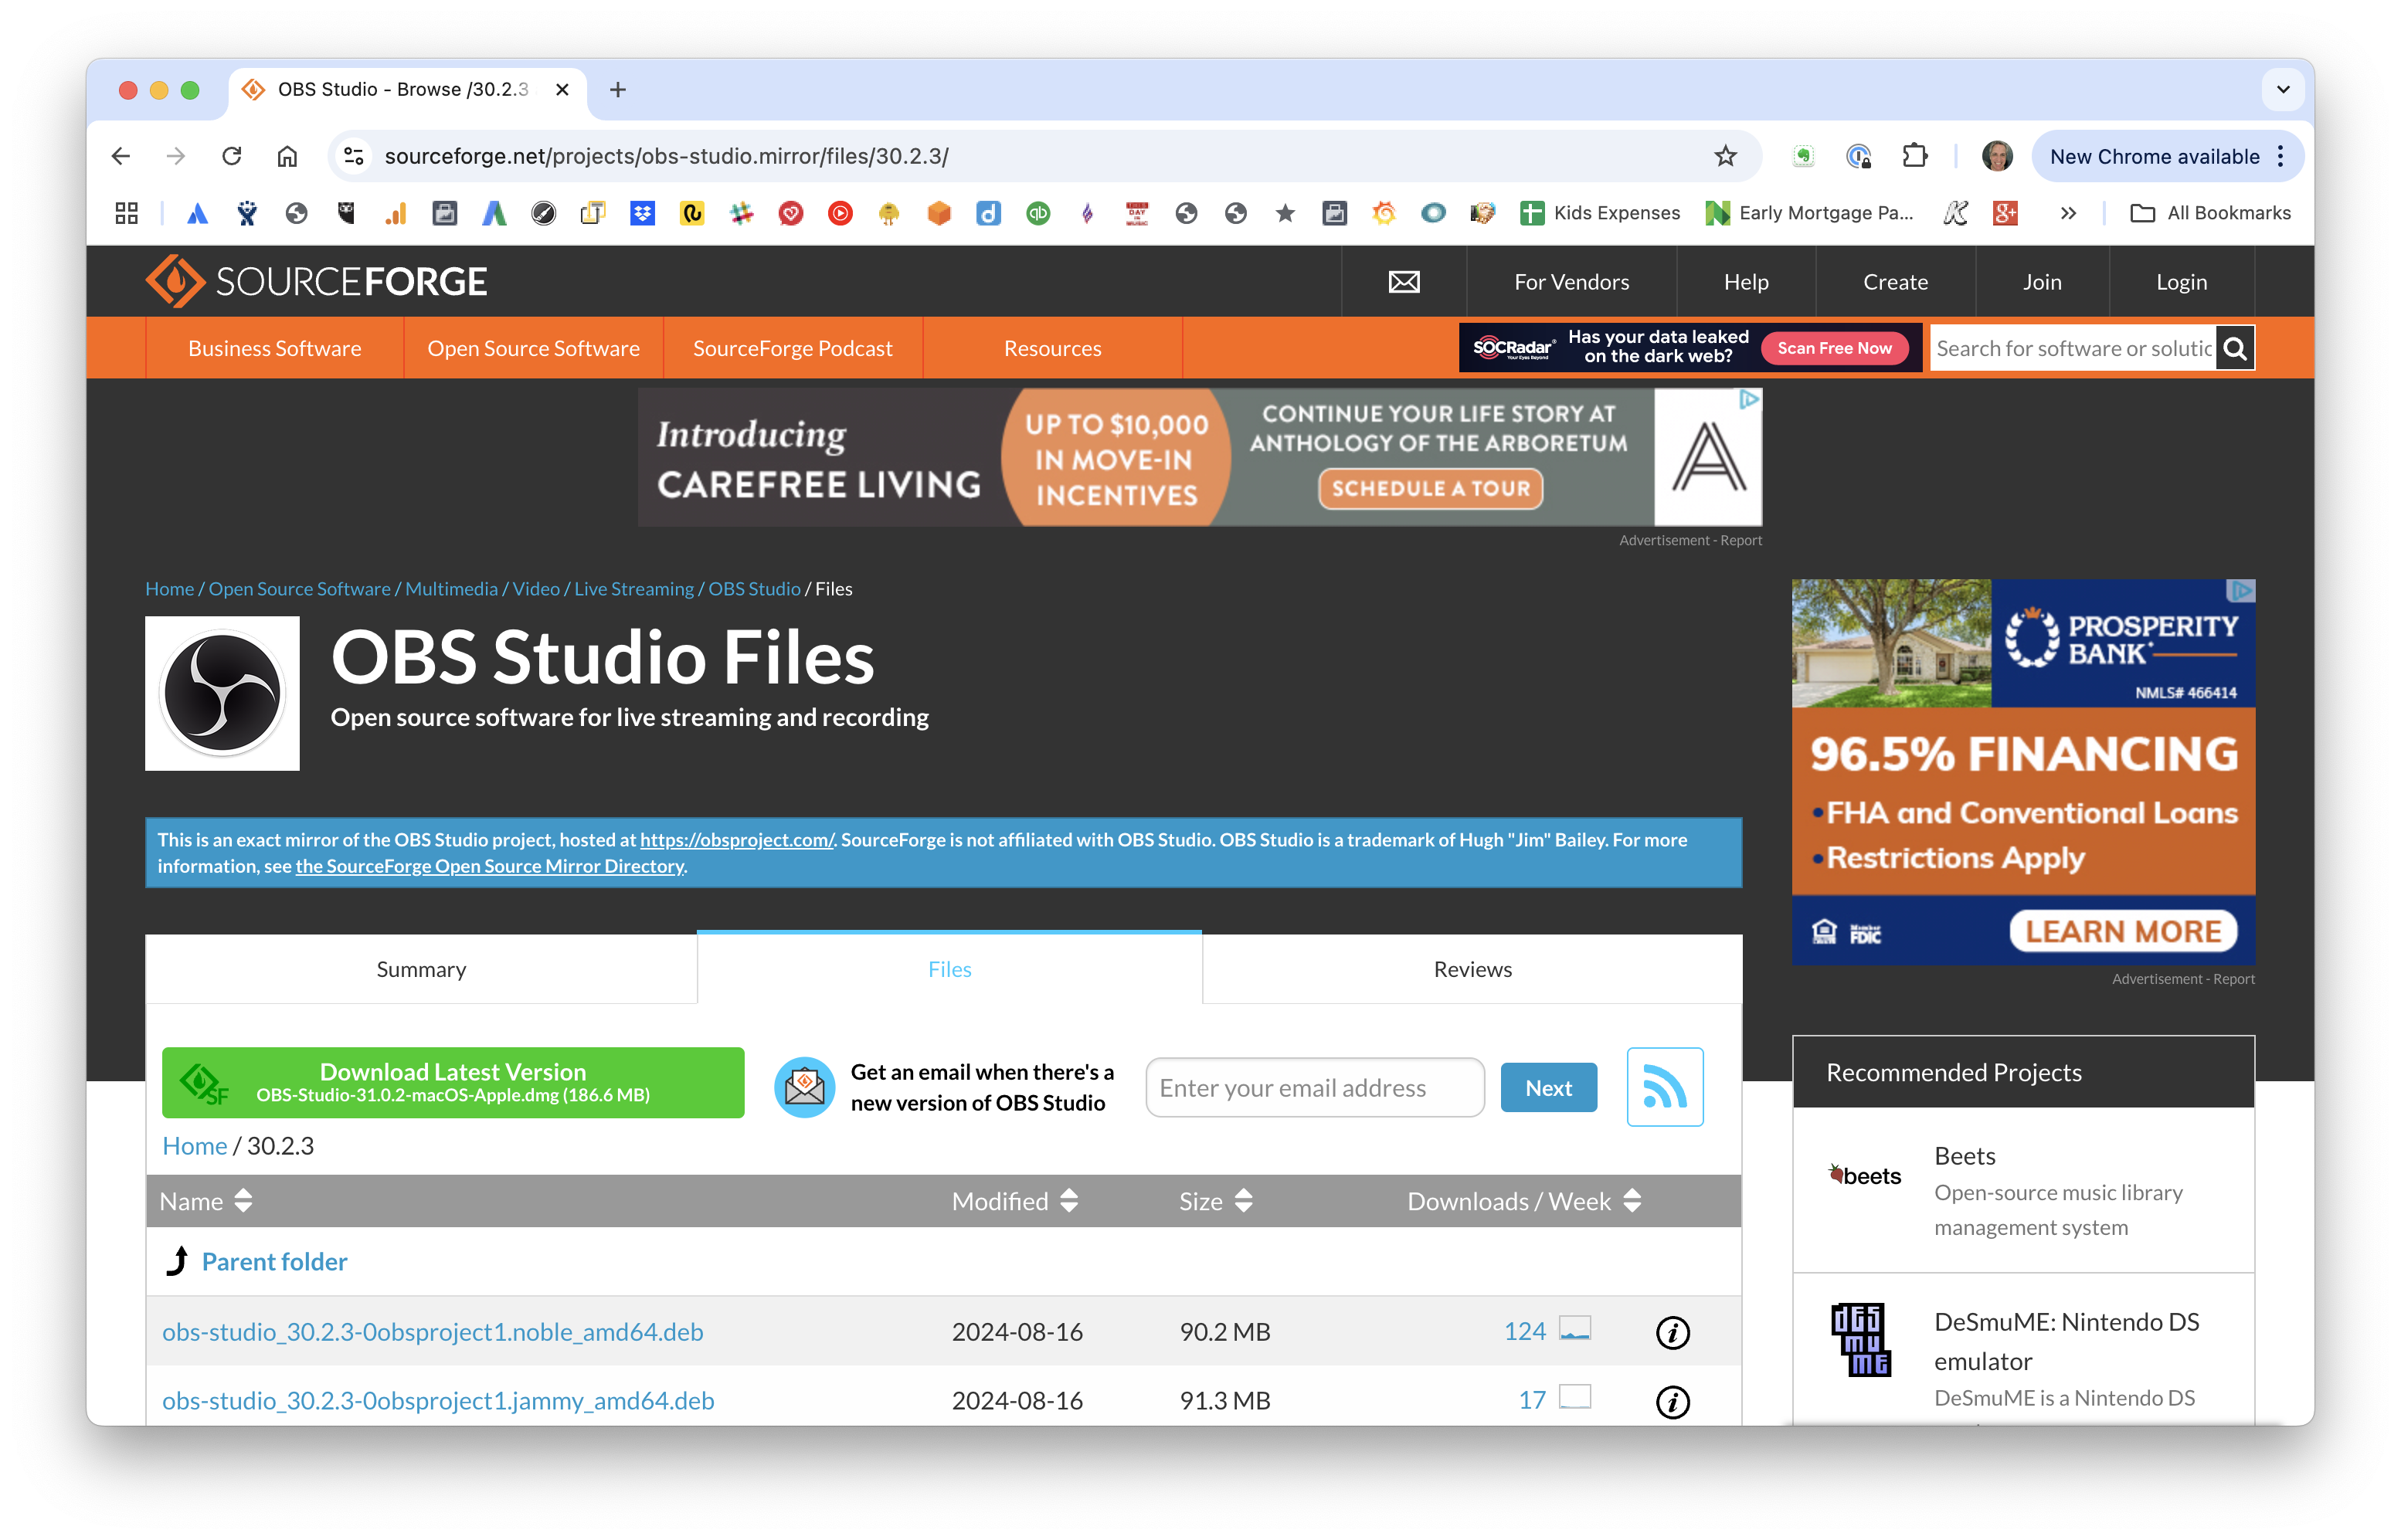View info icon for noble_amd64.deb file
The image size is (2401, 1540).
1672,1332
